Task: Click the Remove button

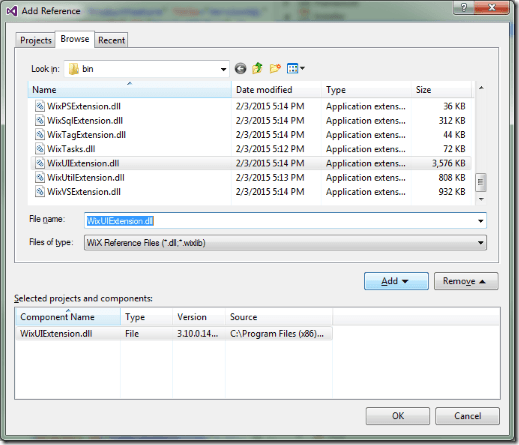Action: click(466, 281)
